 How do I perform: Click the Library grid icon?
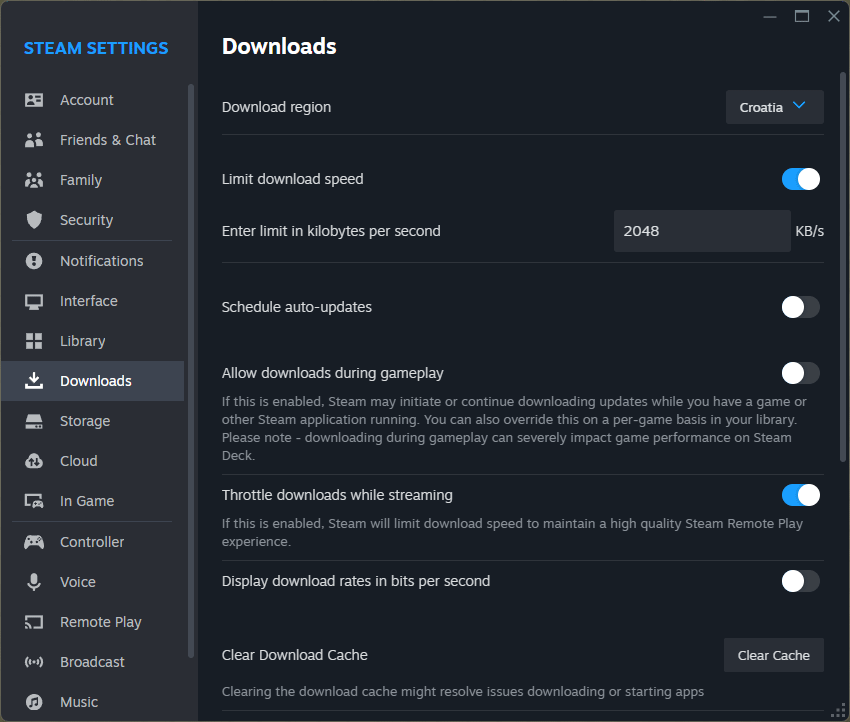[x=34, y=341]
